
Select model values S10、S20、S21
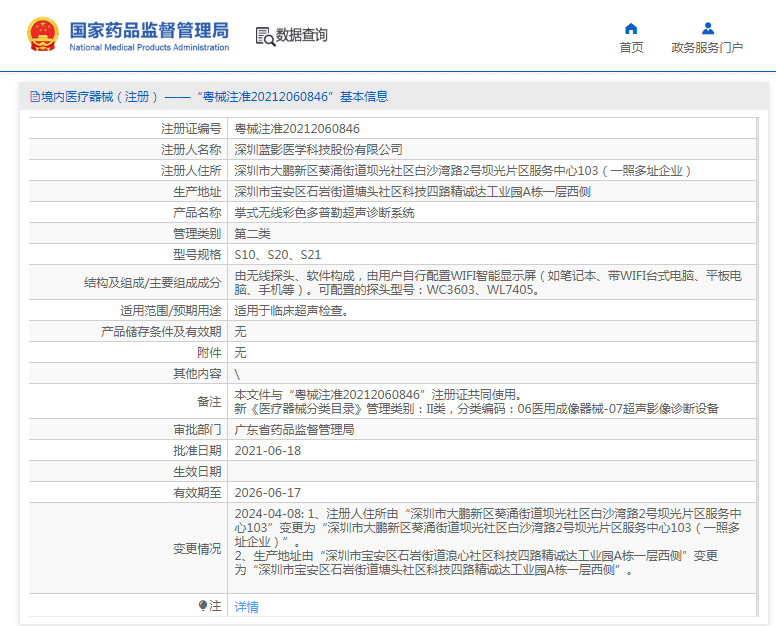point(278,255)
